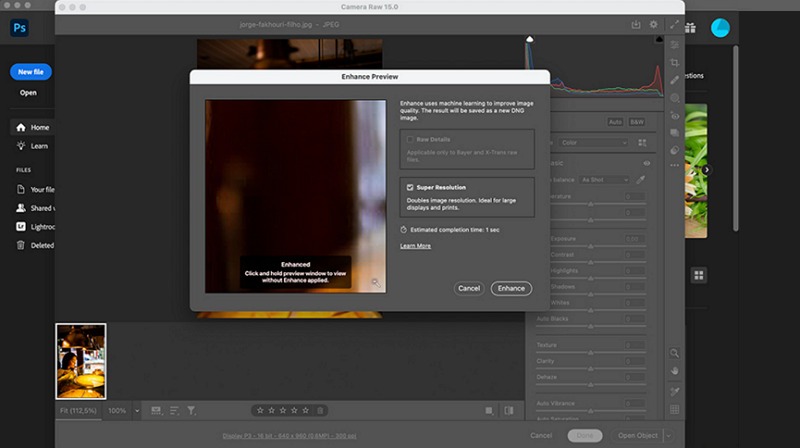The height and width of the screenshot is (448, 800).
Task: Click the Fit (112,5%) zoom option
Action: (x=78, y=411)
